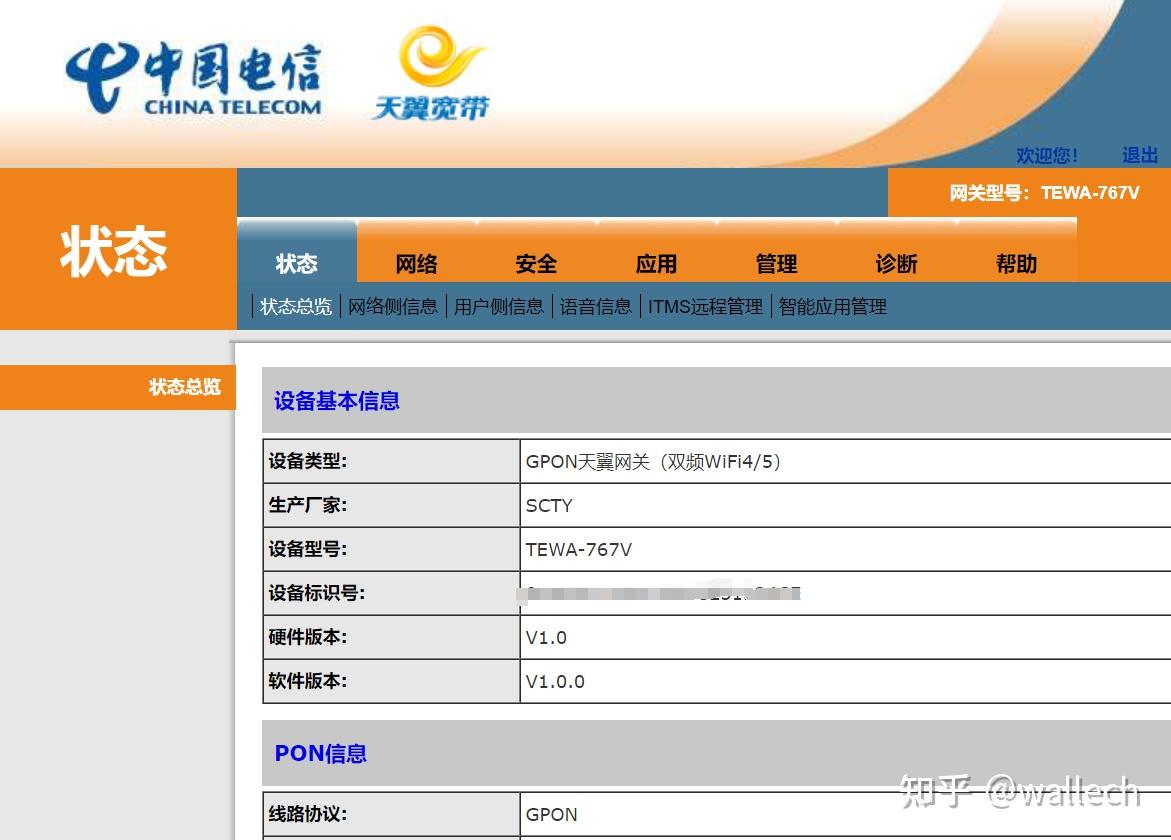Open the 诊断 section

[898, 263]
